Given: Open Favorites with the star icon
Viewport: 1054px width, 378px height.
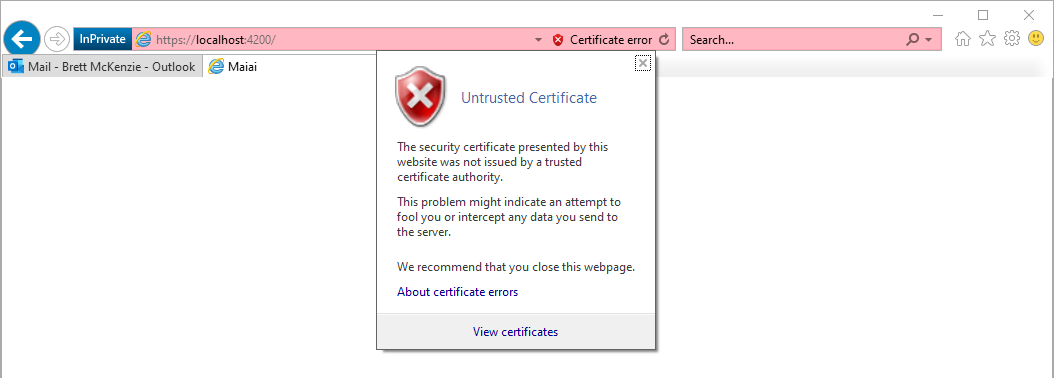Looking at the screenshot, I should tap(987, 39).
